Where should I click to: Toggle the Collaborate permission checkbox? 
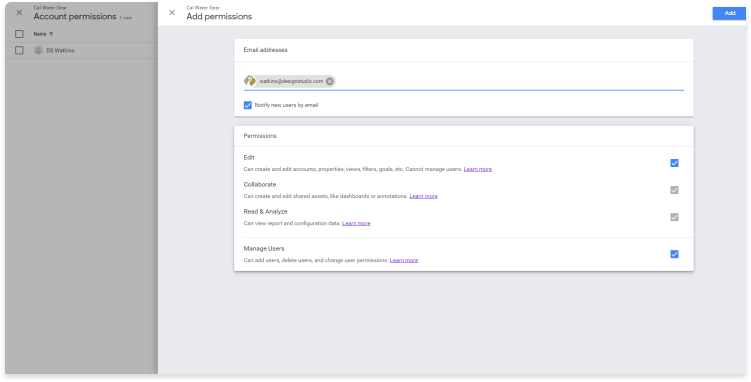tap(674, 190)
